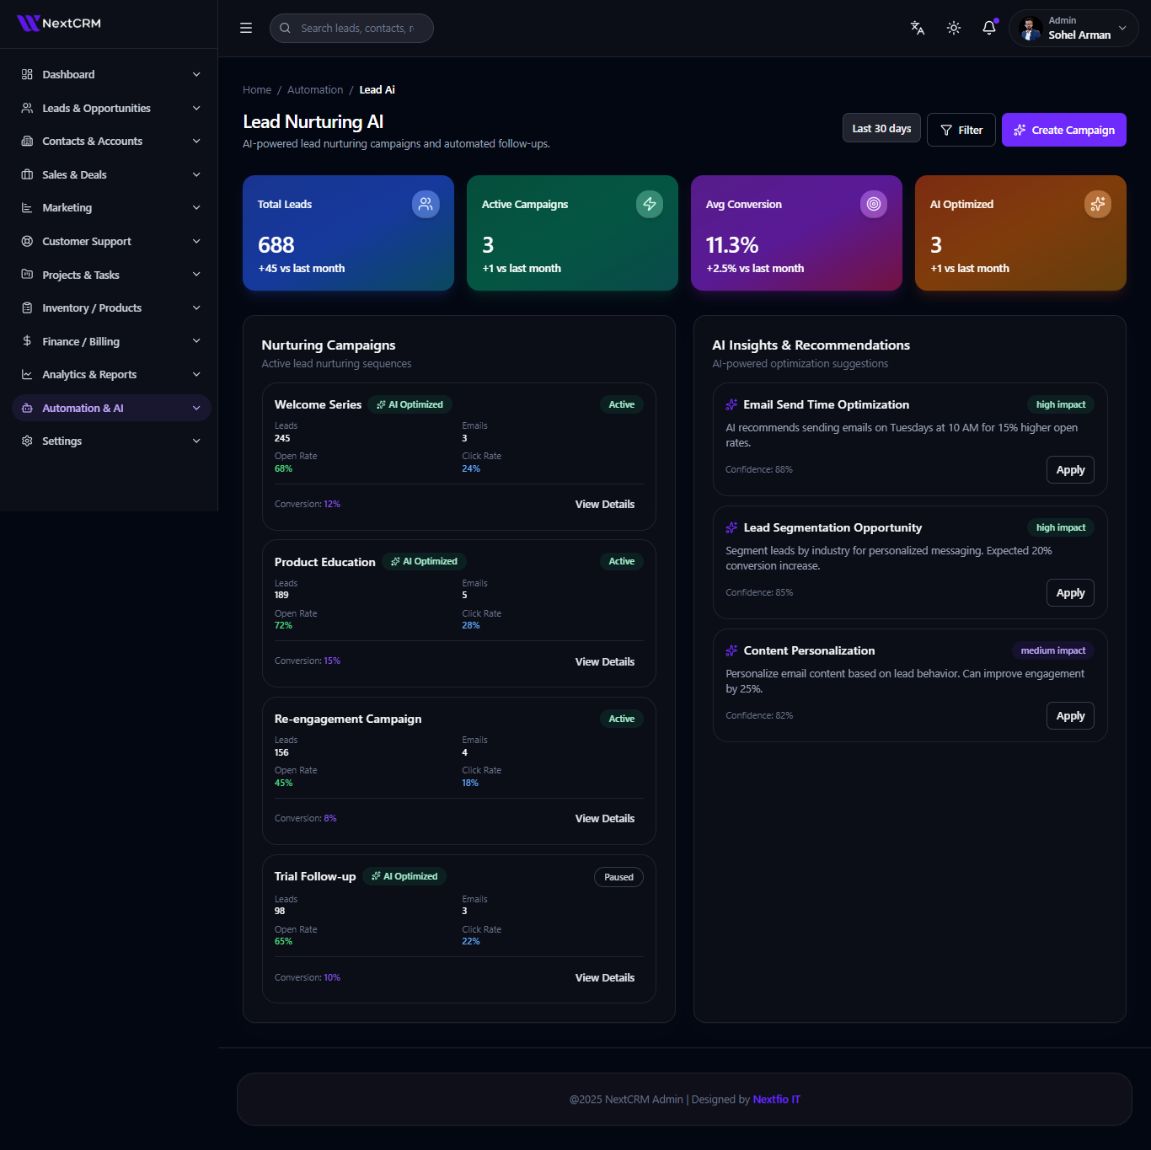Click the Analytics & Reports graph icon

(27, 374)
